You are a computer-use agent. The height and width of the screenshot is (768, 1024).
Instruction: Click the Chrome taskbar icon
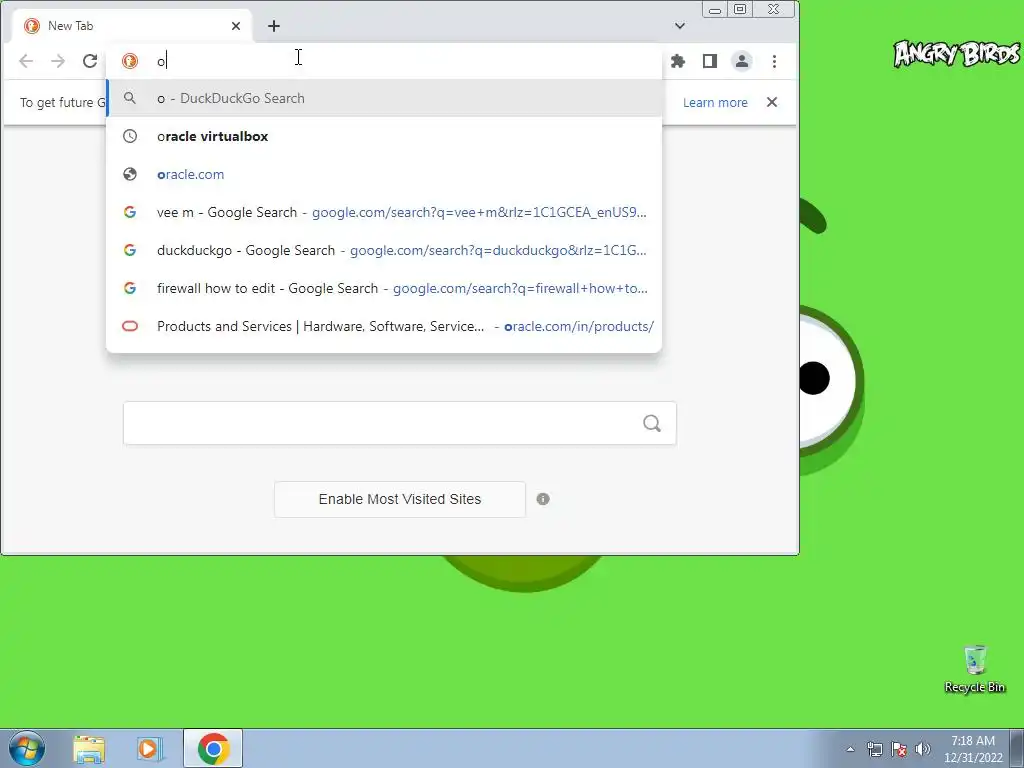click(213, 748)
